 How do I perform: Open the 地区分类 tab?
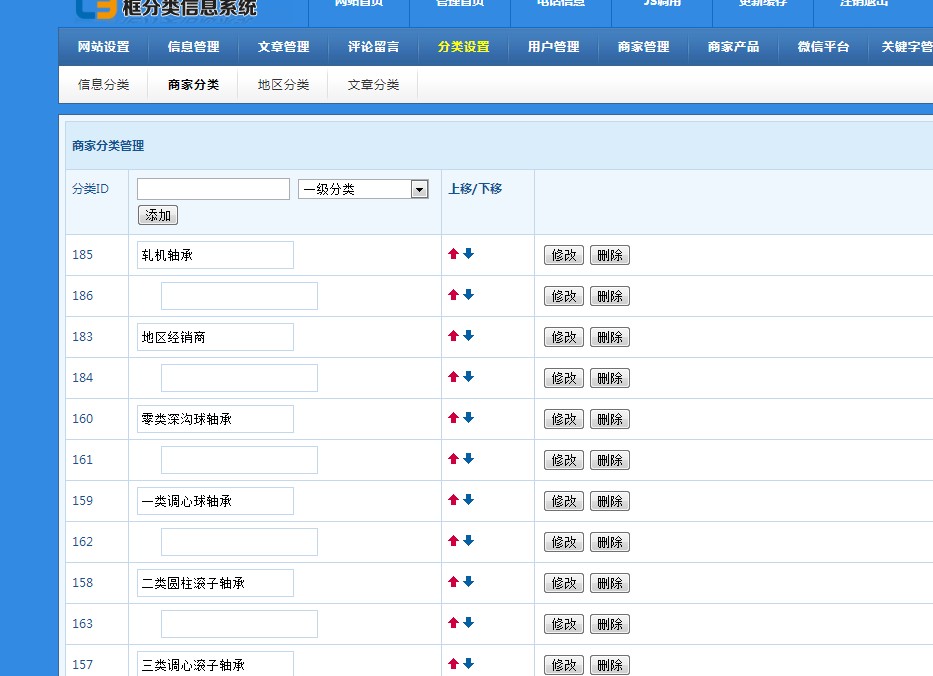(x=283, y=85)
